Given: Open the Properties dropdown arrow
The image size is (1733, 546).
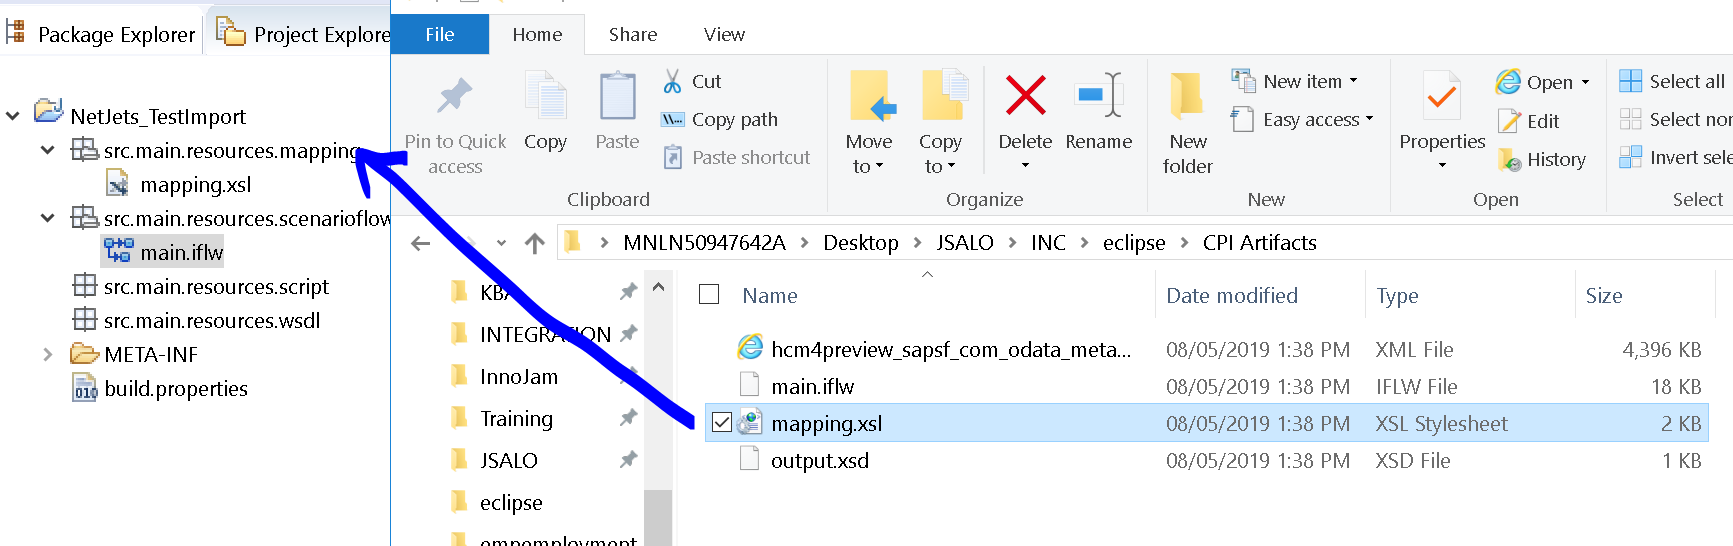Looking at the screenshot, I should coord(1442,165).
